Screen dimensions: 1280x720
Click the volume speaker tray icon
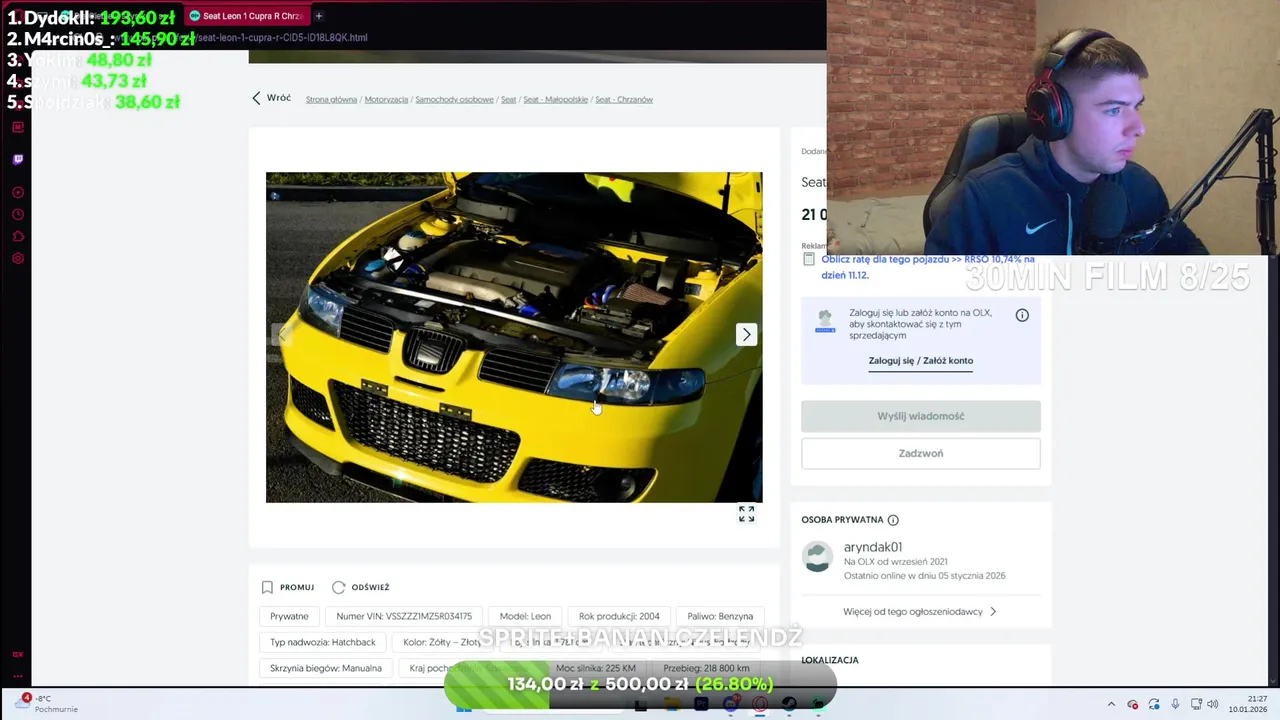1213,704
